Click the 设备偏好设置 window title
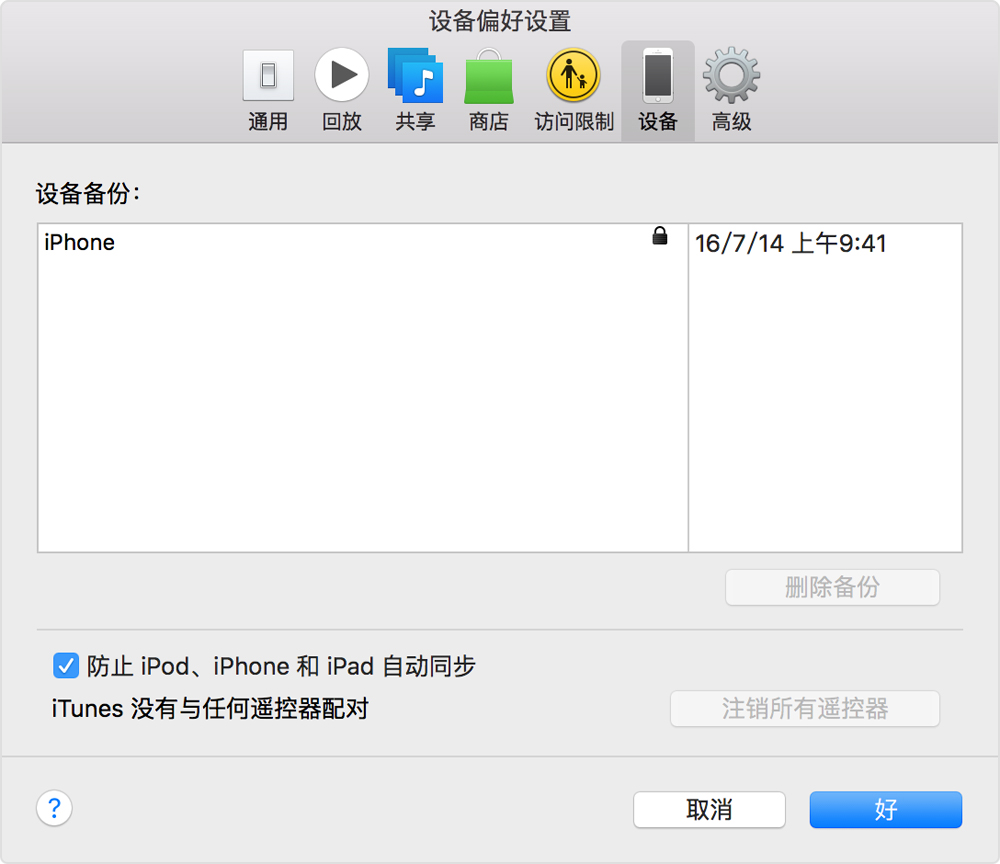1000x864 pixels. click(500, 21)
